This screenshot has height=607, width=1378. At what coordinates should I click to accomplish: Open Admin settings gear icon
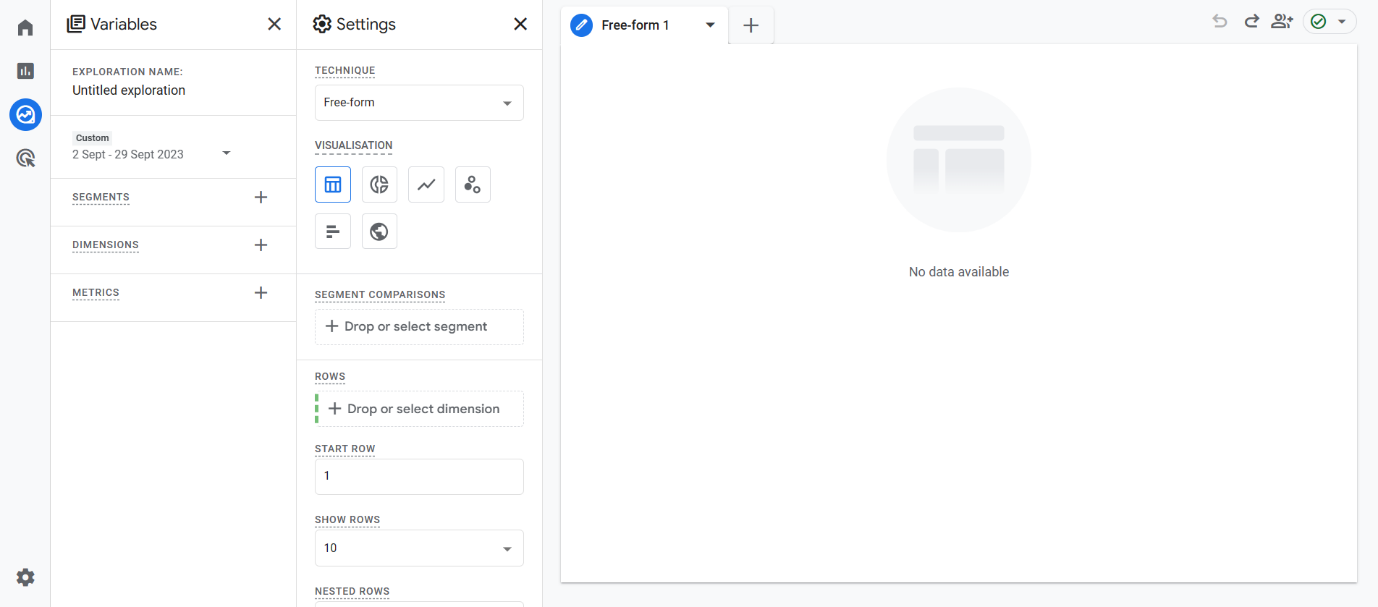click(25, 577)
